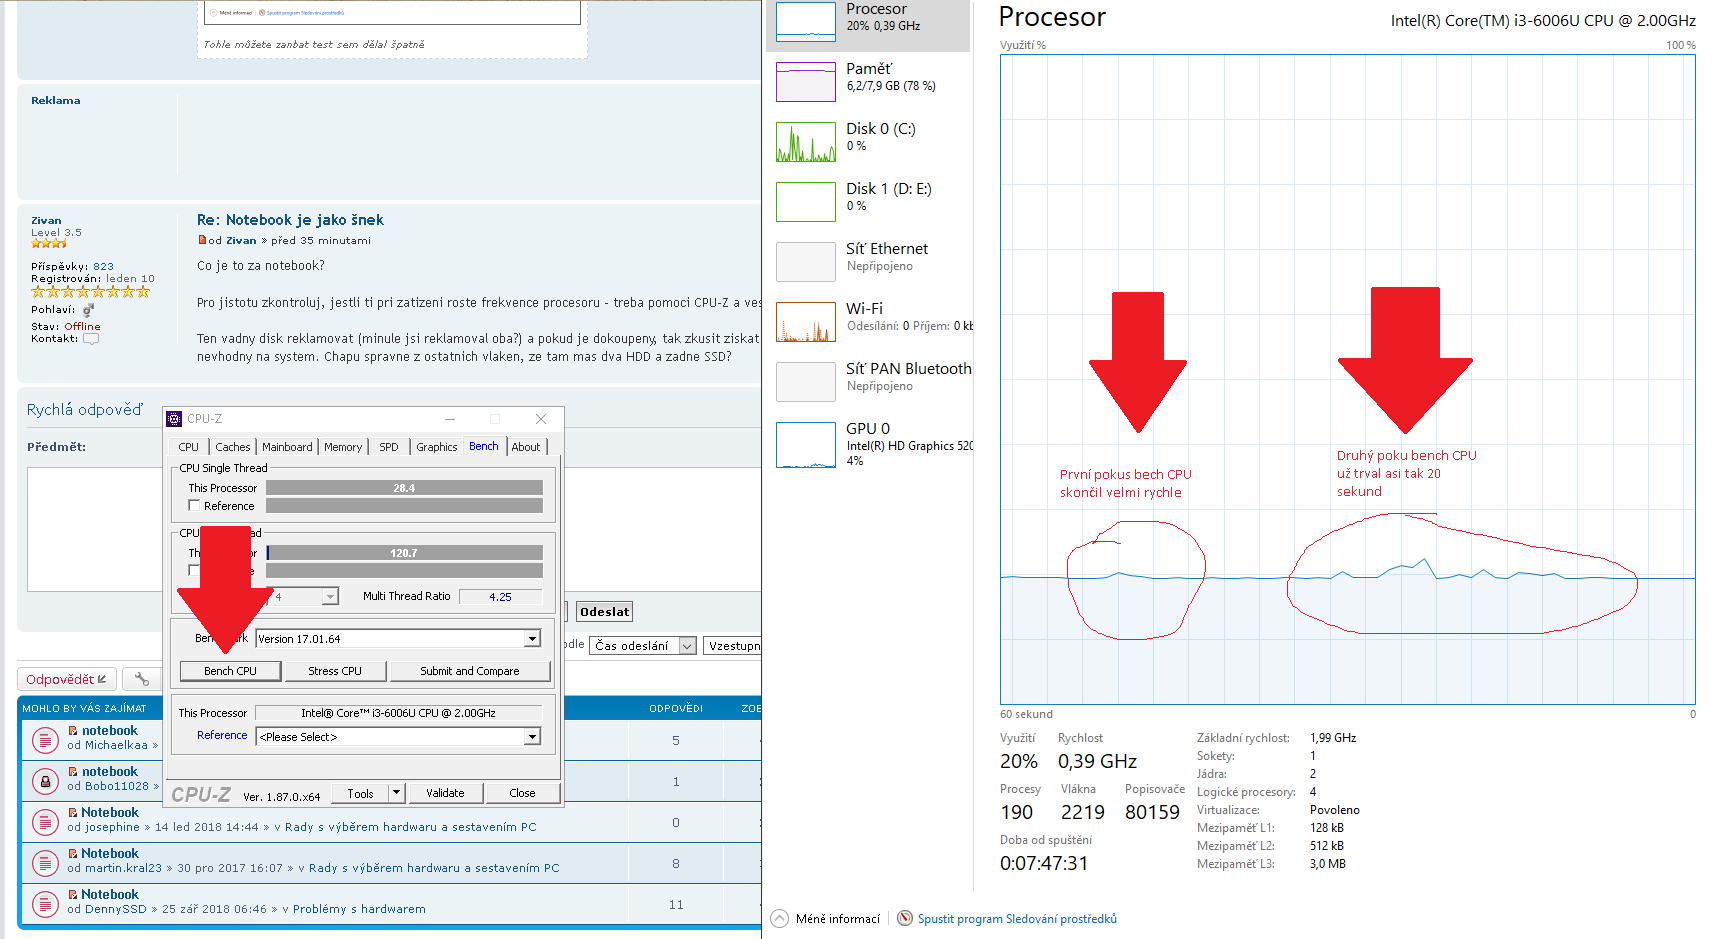This screenshot has width=1720, height=939.
Task: Open 'notebook' topic by Bobo11028
Action: pos(110,772)
